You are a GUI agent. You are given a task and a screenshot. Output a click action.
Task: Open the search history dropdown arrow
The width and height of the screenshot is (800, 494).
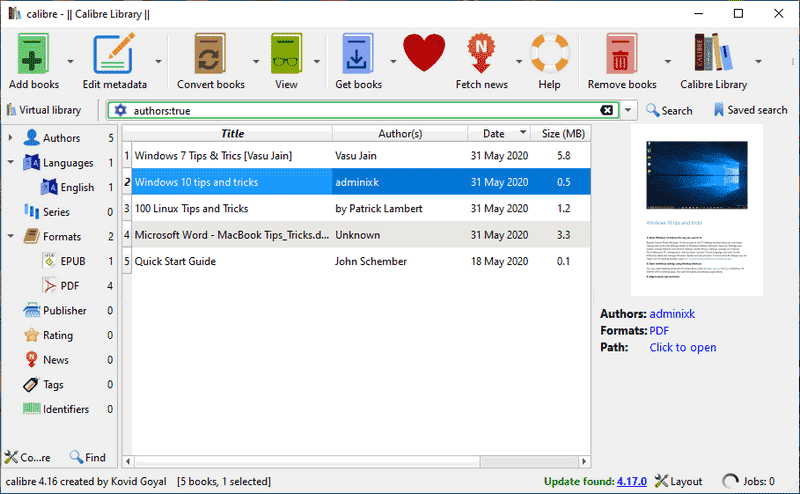pyautogui.click(x=628, y=110)
